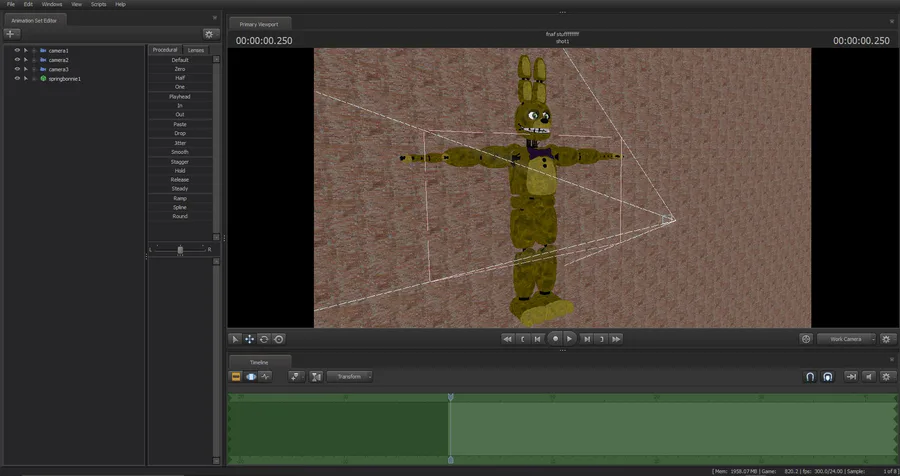The width and height of the screenshot is (900, 476).
Task: Switch to the Lenses tab
Action: (196, 50)
